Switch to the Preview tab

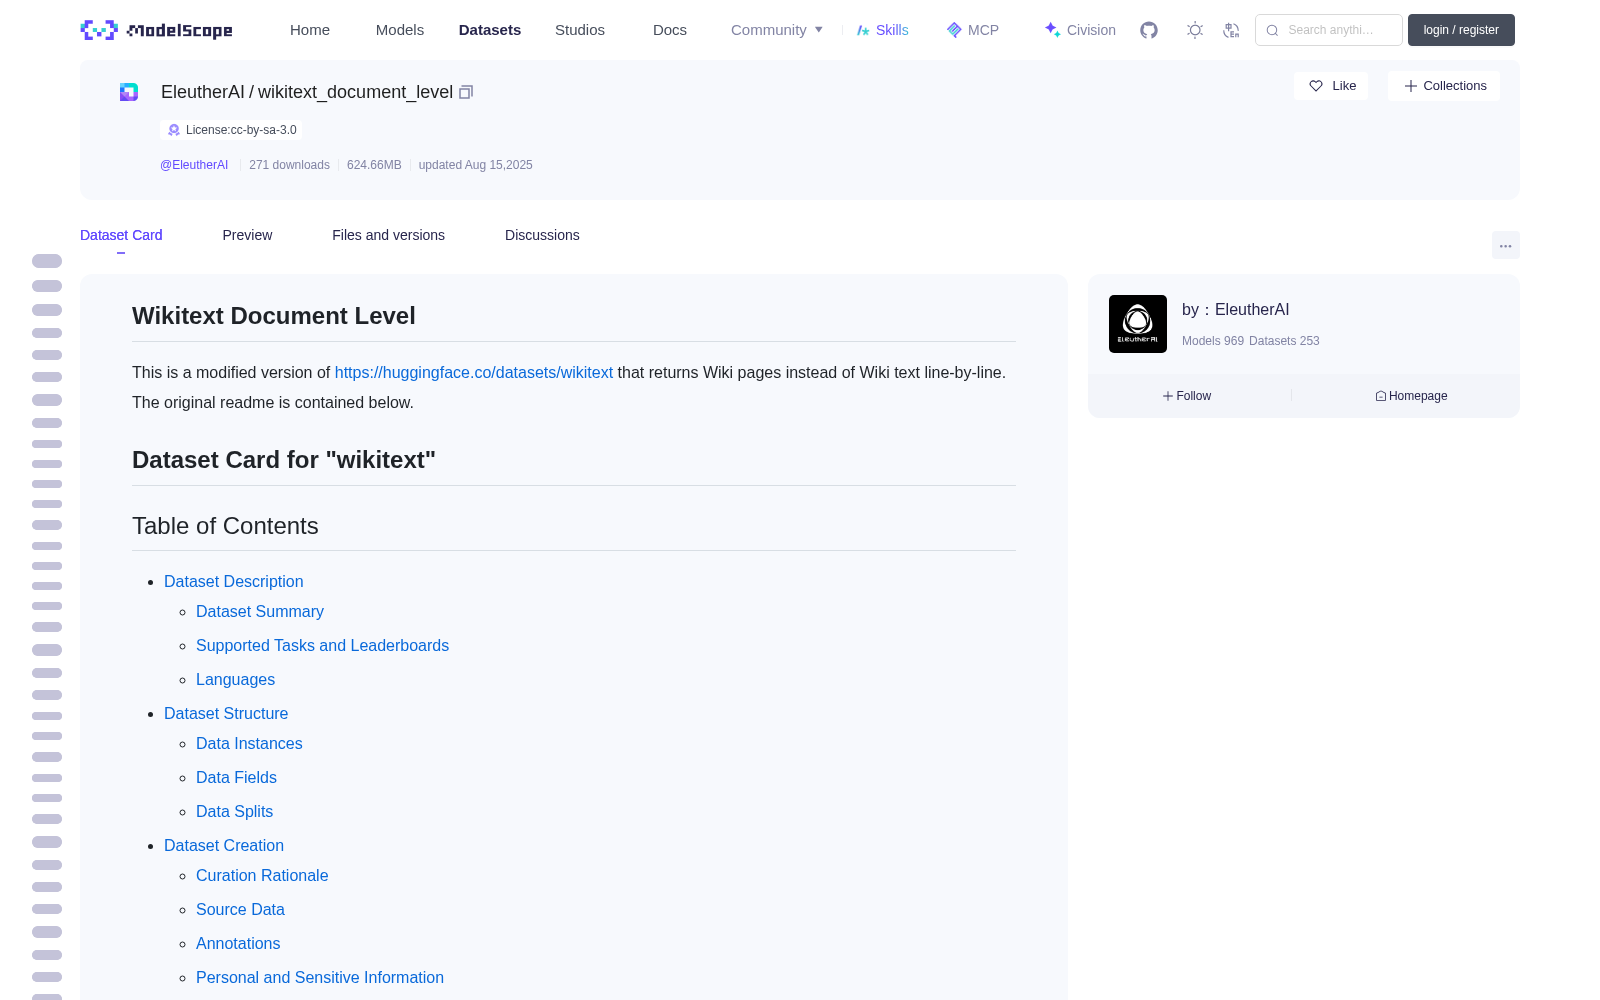(x=247, y=235)
